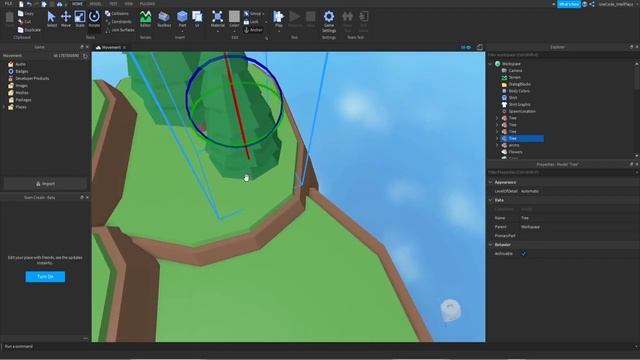Click the refresh icon in Game panel

(85, 56)
